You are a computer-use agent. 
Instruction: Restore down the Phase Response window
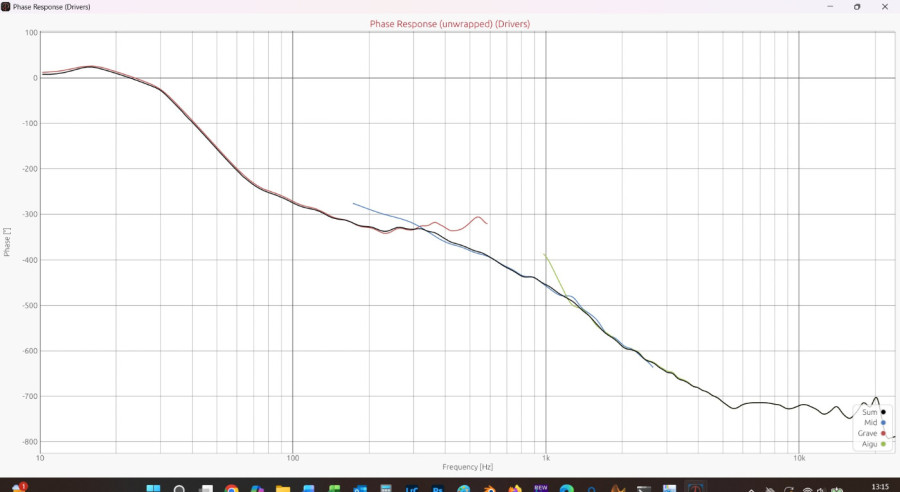(x=857, y=6)
